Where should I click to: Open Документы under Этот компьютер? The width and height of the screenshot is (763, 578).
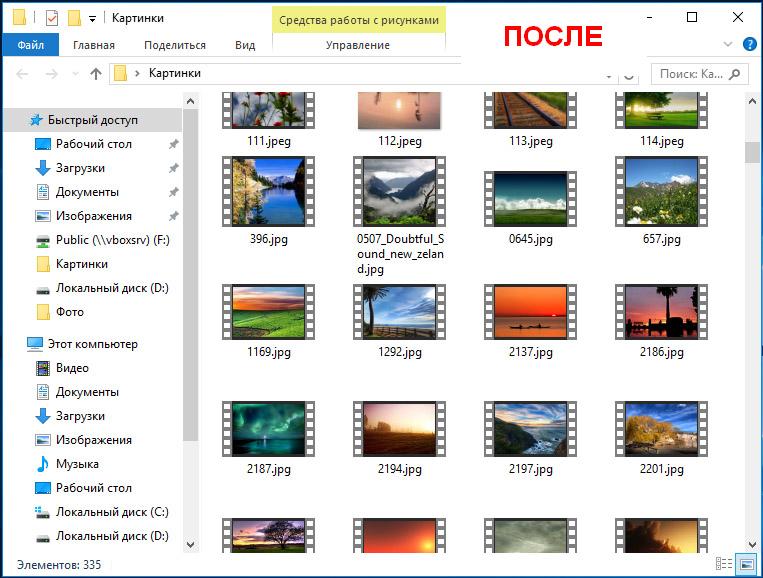tap(87, 392)
